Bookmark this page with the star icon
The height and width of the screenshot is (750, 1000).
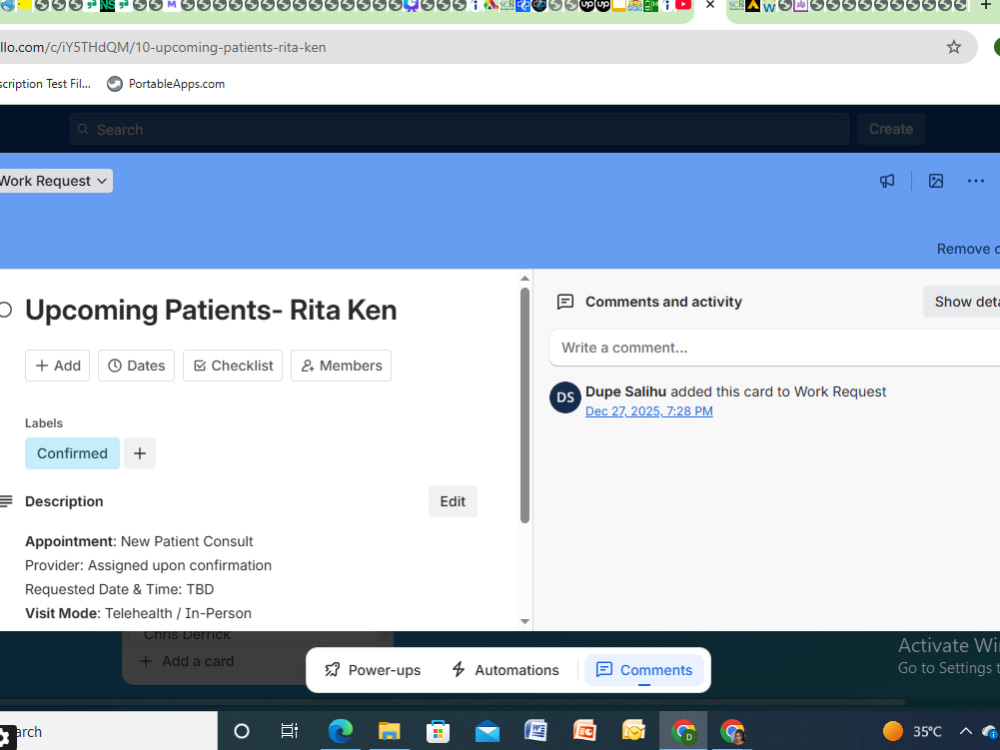(953, 47)
